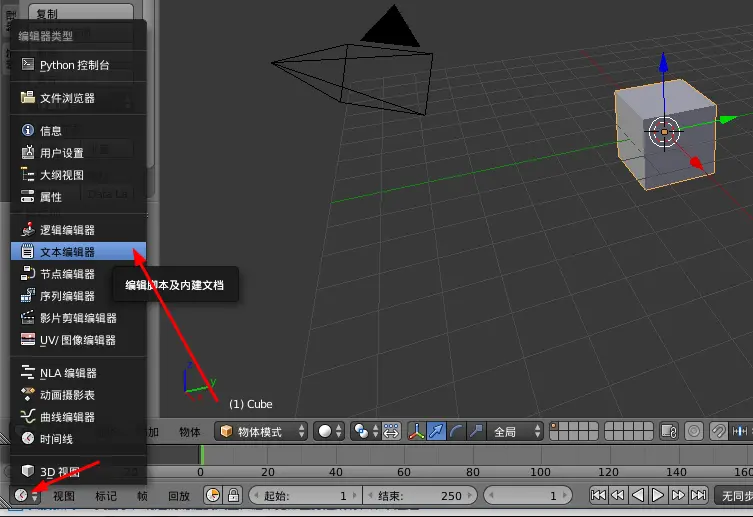Viewport: 753px width, 517px height.
Task: Open the pivot point dropdown
Action: 365,432
